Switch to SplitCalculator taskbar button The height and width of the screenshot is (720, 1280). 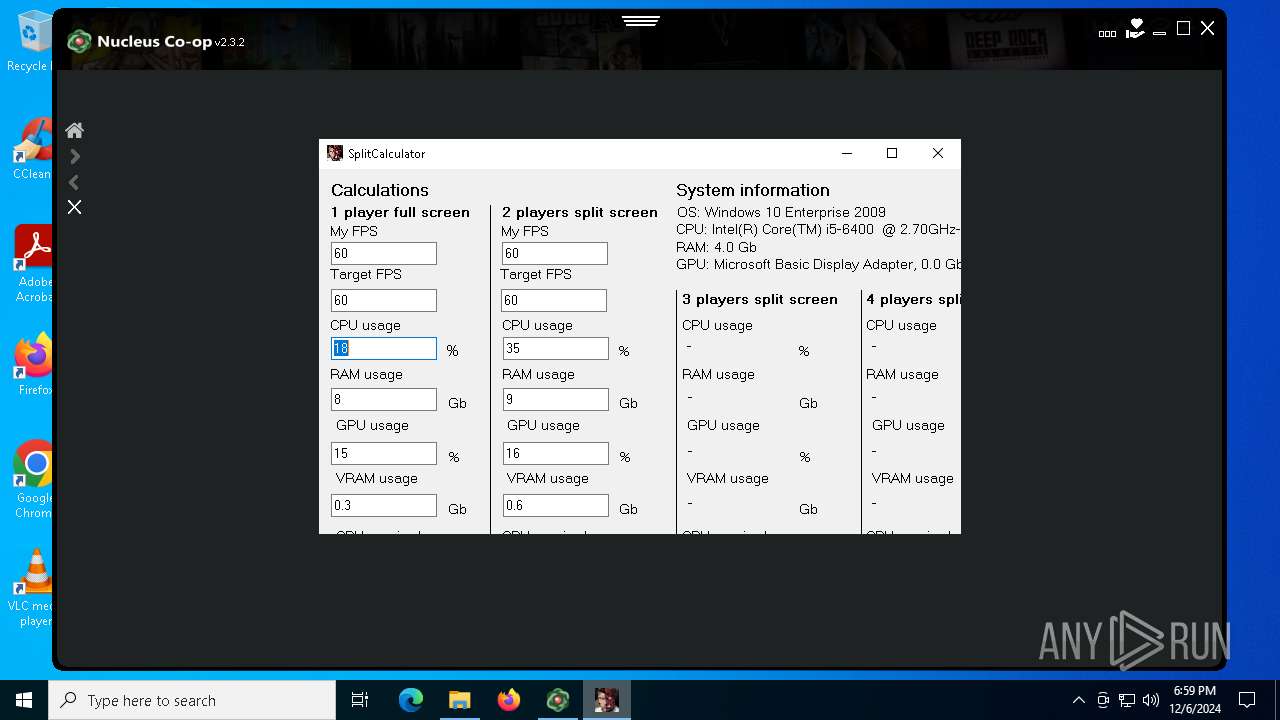click(606, 700)
